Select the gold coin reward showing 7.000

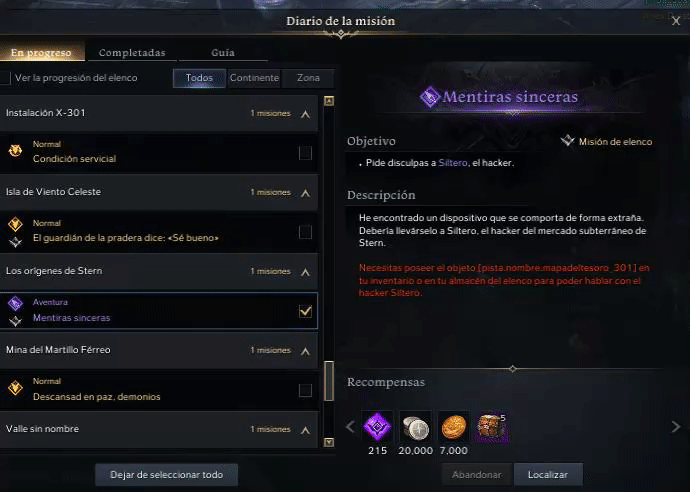(454, 426)
